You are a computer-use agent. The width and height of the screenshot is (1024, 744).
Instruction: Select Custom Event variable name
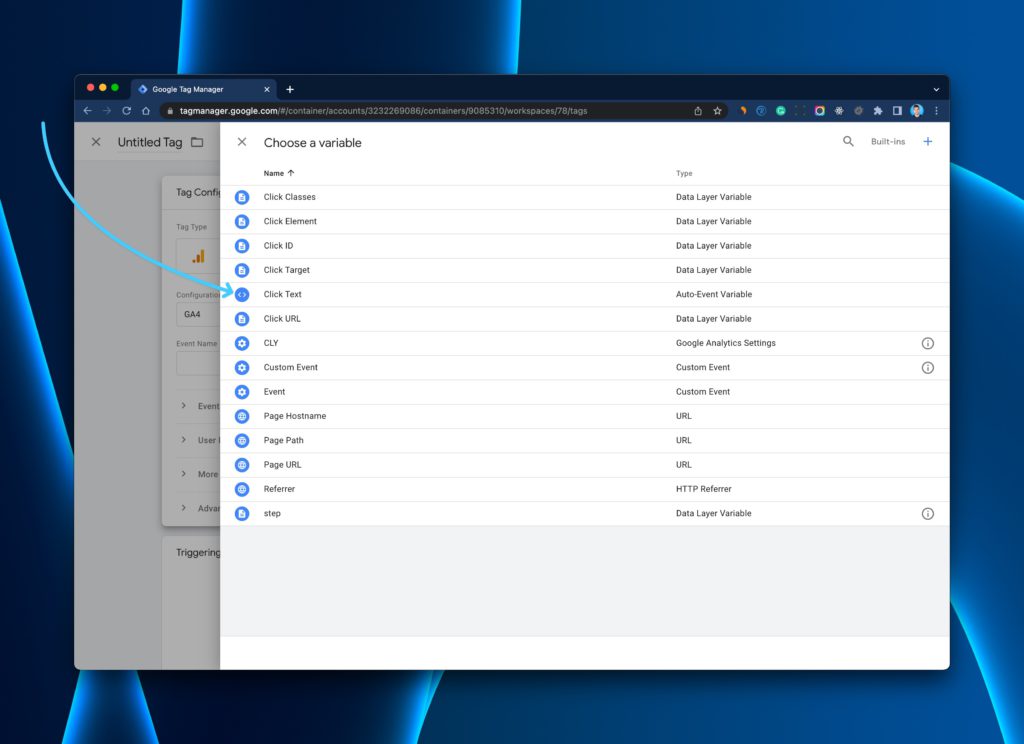(291, 367)
